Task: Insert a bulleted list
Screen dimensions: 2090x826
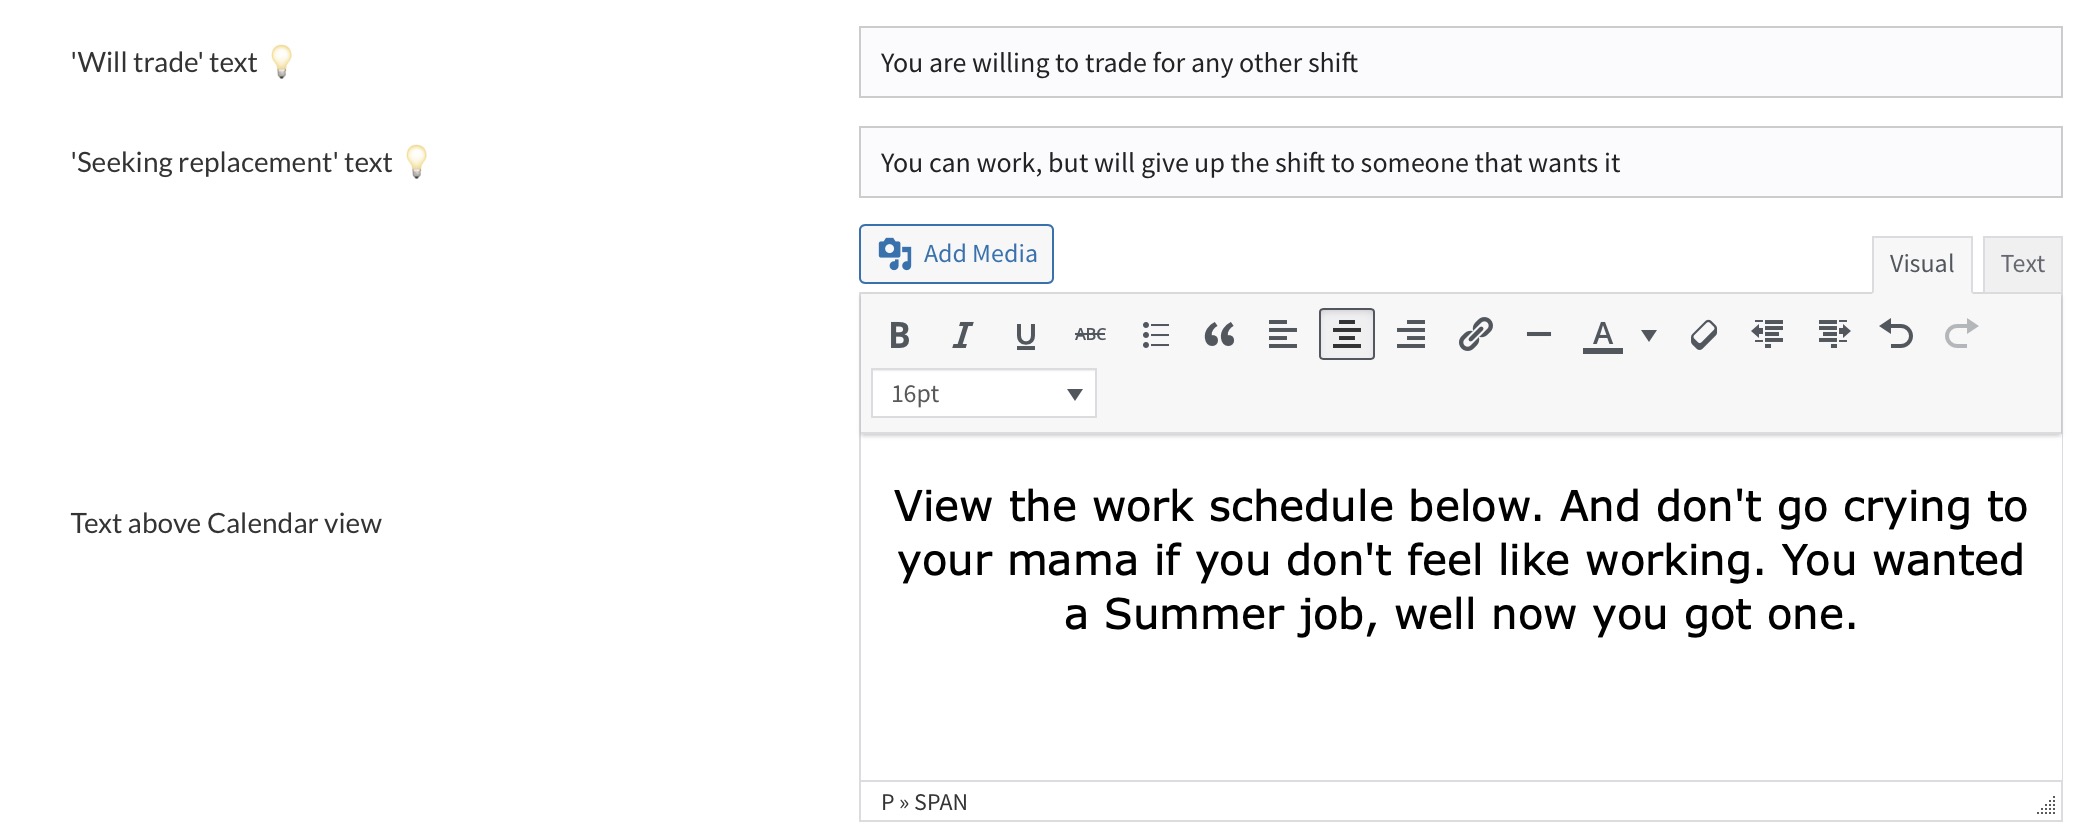Action: 1155,335
